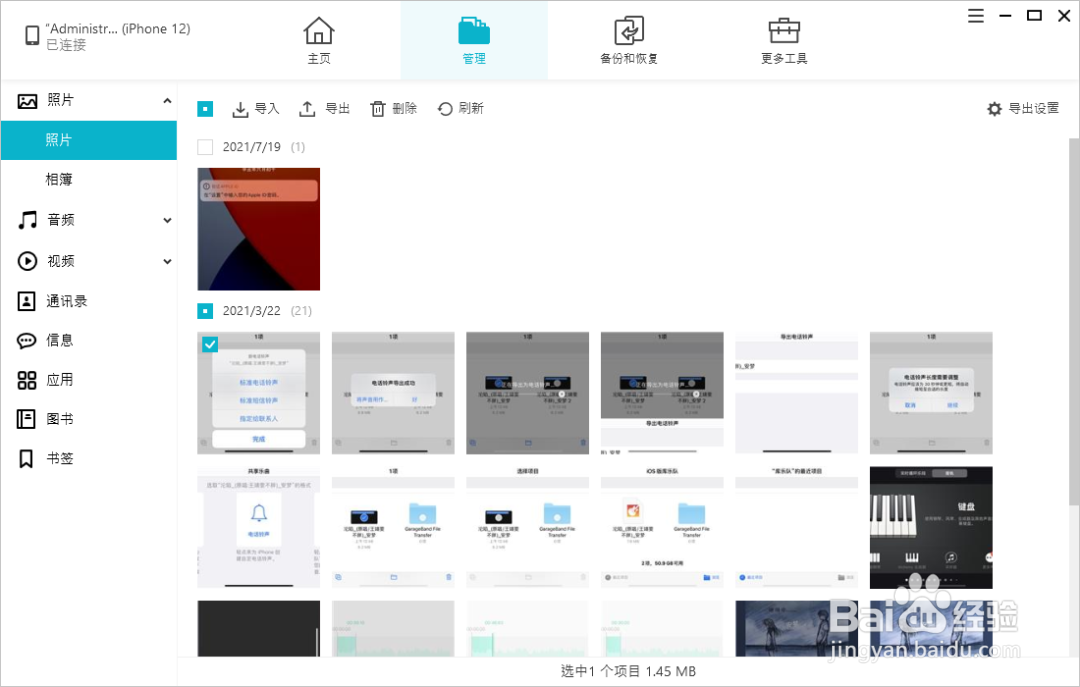1080x687 pixels.
Task: Click the iPhone device icon
Action: 32,35
